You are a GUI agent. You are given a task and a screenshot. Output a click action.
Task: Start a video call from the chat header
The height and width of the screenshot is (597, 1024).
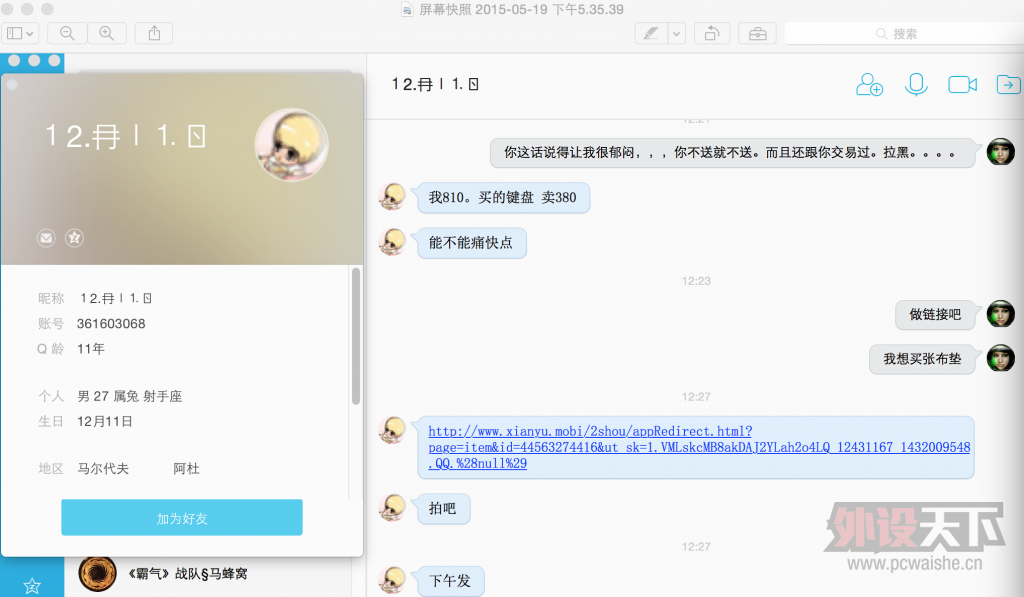coord(962,85)
